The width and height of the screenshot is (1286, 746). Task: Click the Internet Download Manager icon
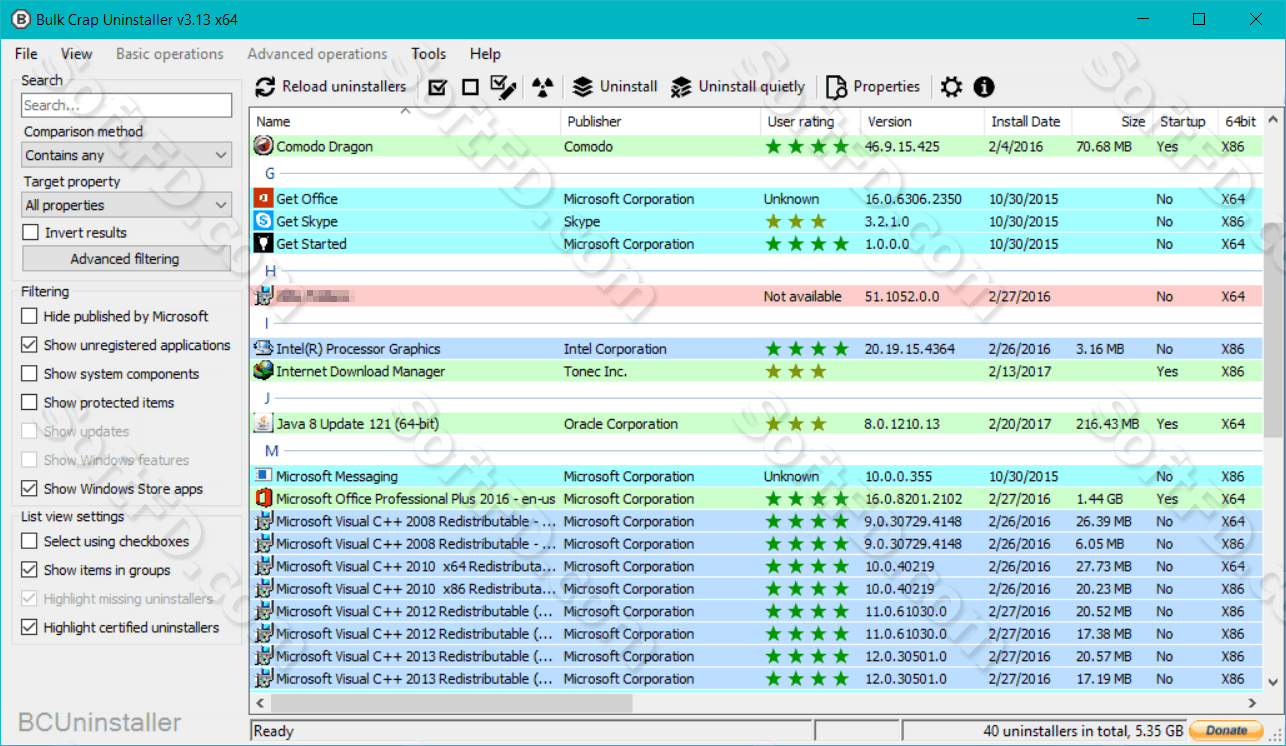tap(263, 371)
